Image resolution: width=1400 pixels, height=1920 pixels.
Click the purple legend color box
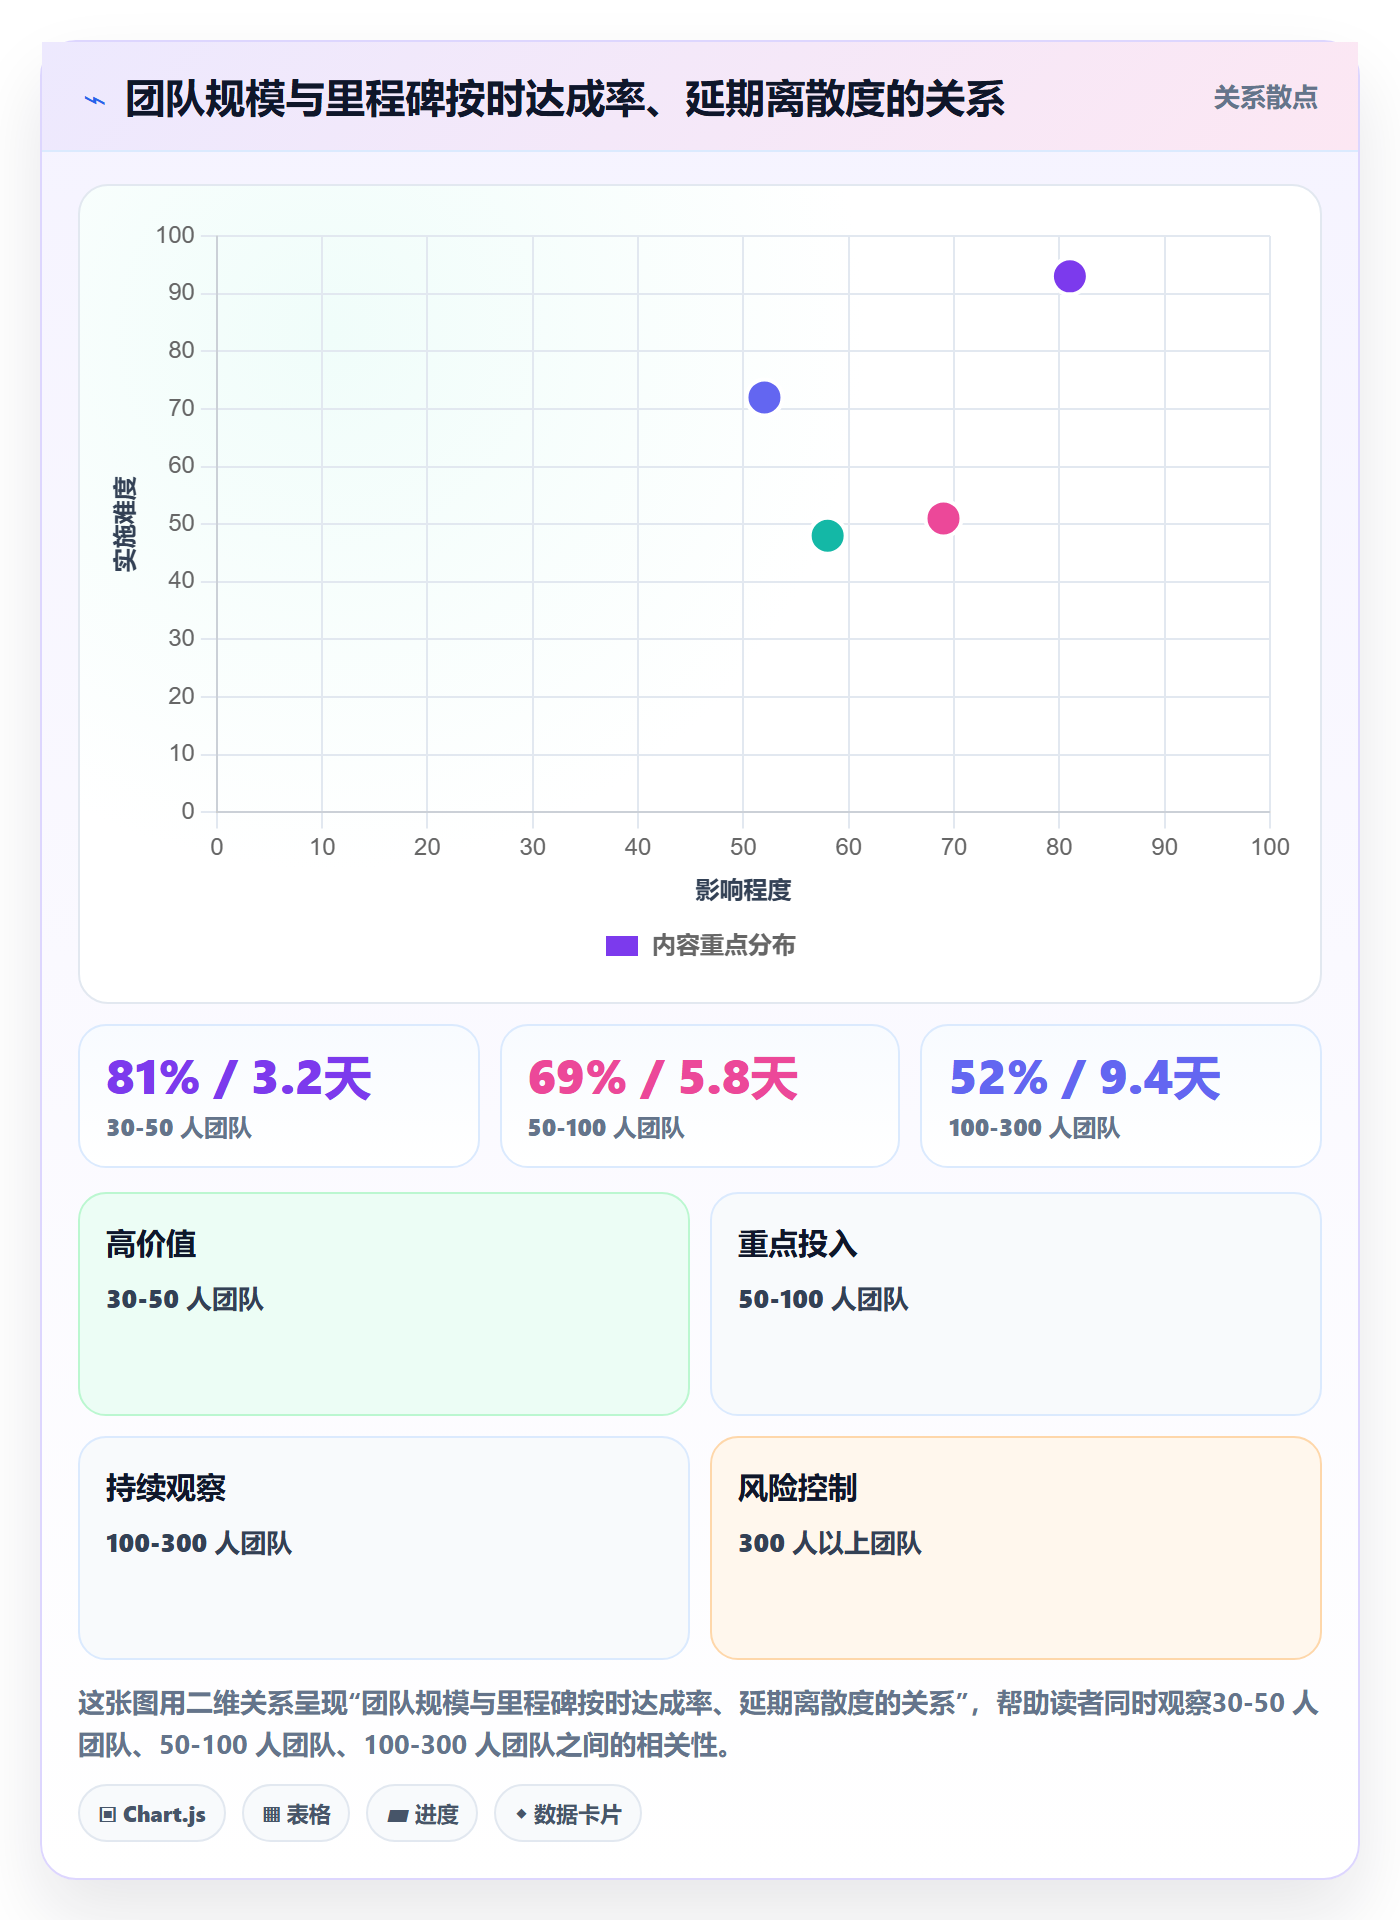(622, 946)
